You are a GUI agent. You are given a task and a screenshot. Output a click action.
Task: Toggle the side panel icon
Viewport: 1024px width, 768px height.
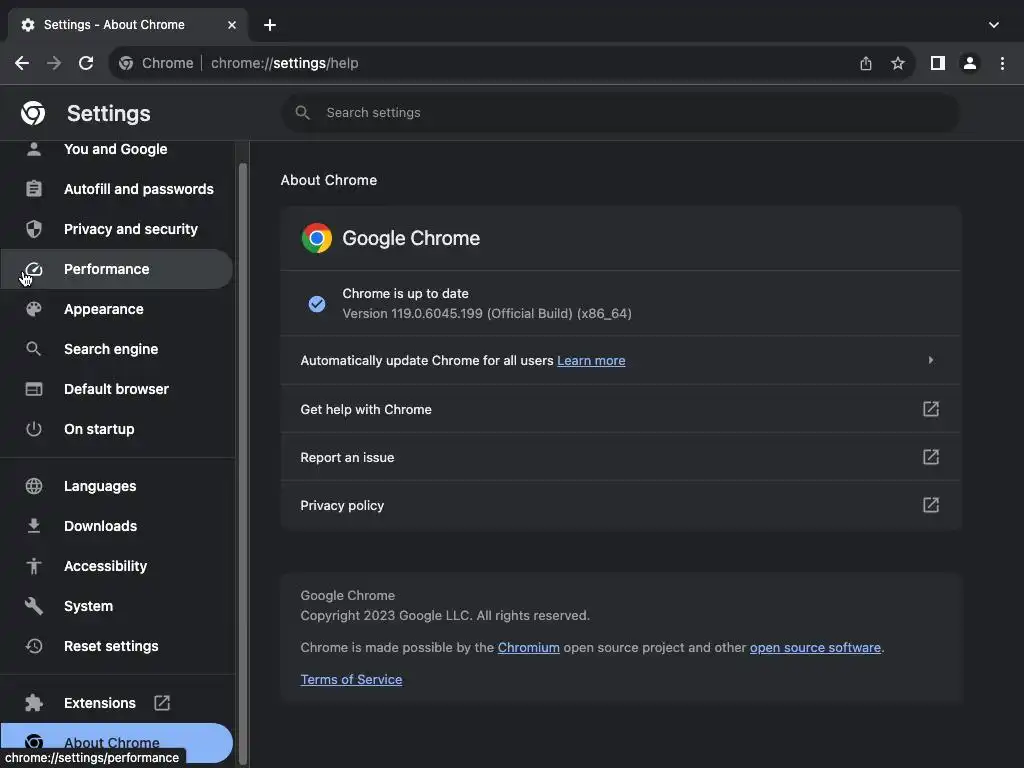(x=937, y=63)
